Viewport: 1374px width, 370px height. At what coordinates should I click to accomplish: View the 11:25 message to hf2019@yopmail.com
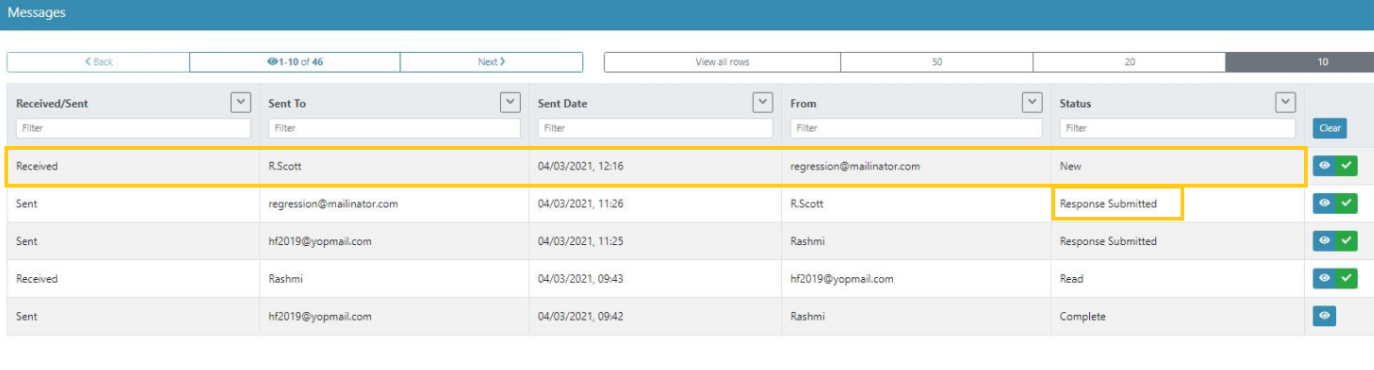(x=1324, y=241)
